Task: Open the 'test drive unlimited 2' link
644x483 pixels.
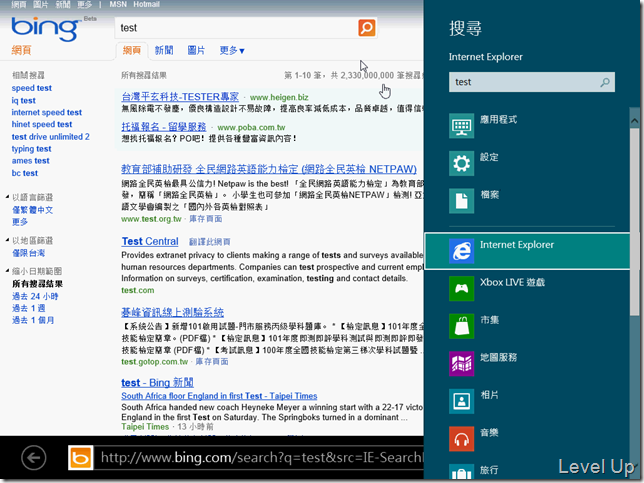Action: pyautogui.click(x=51, y=137)
